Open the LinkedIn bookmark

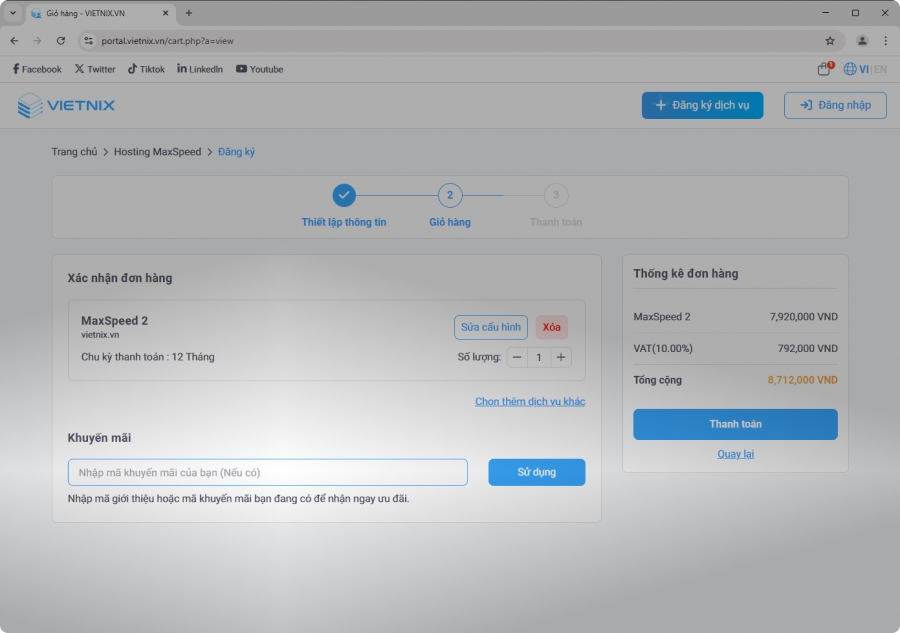pos(200,69)
